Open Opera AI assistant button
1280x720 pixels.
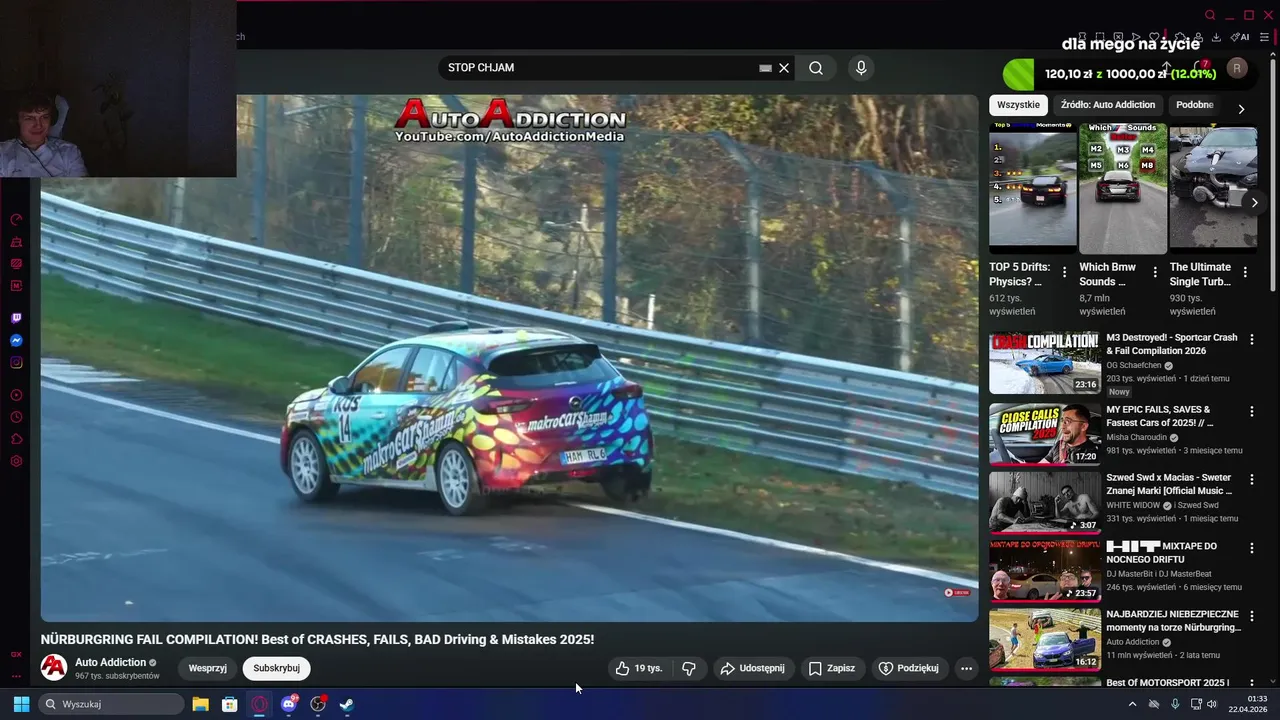(x=1241, y=37)
